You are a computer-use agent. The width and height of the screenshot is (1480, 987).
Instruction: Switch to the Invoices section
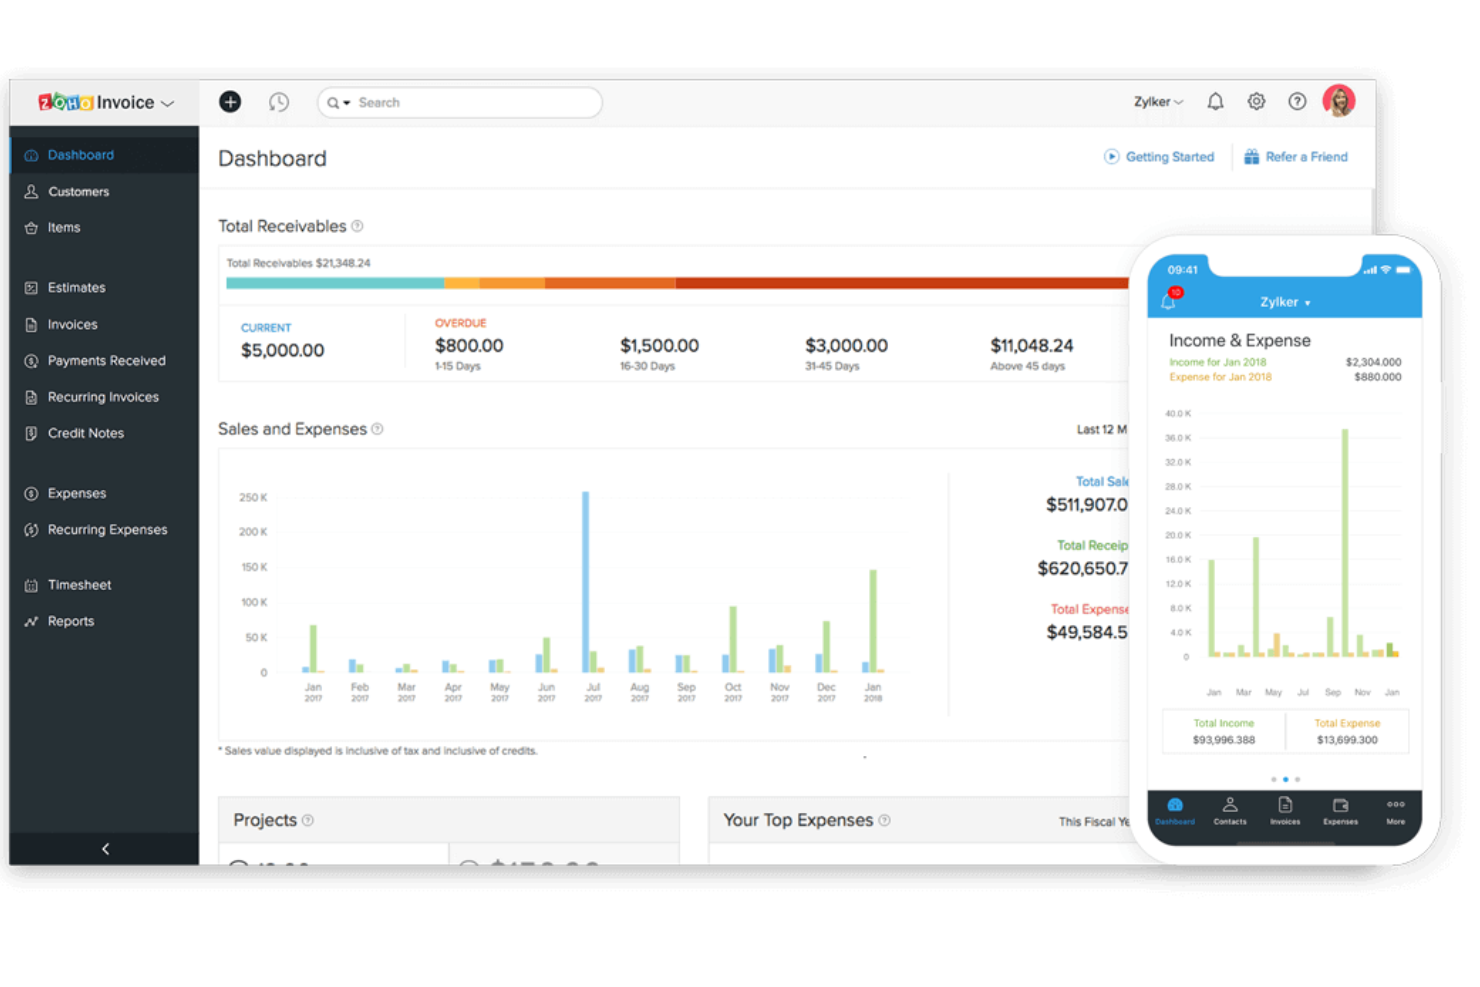(72, 324)
